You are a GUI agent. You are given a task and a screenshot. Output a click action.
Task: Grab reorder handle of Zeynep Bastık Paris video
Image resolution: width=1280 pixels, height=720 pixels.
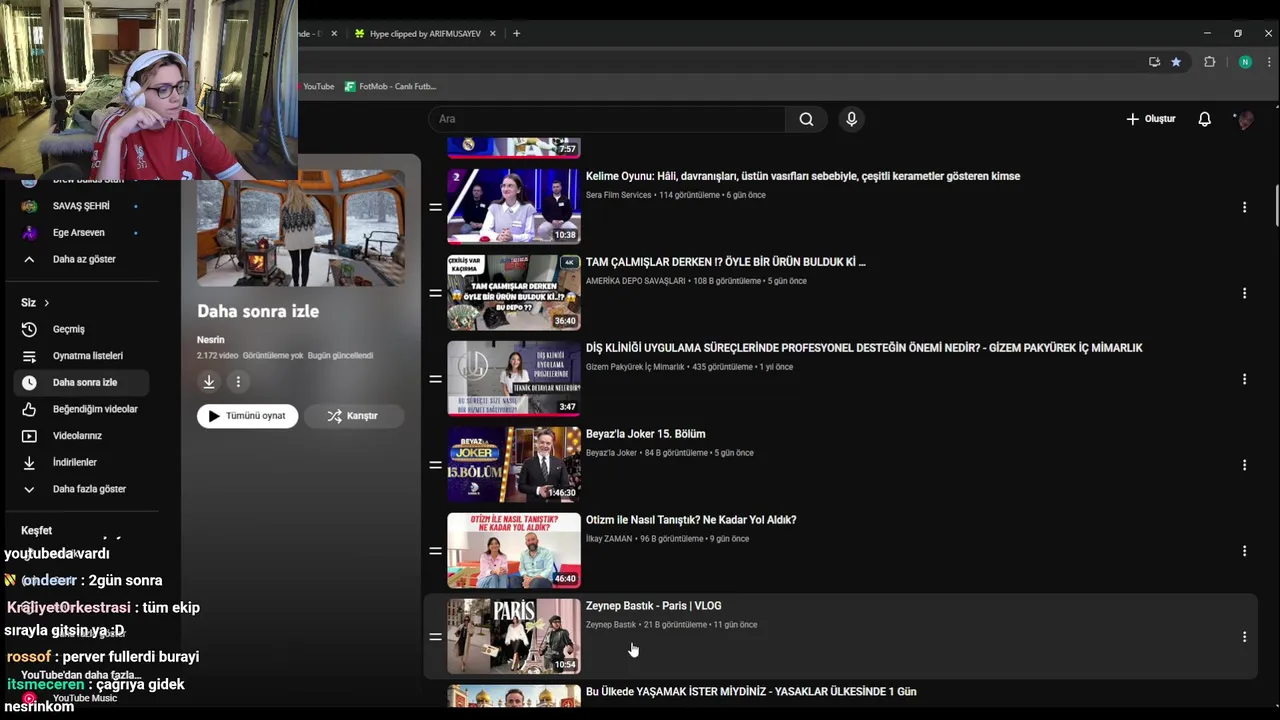point(435,637)
